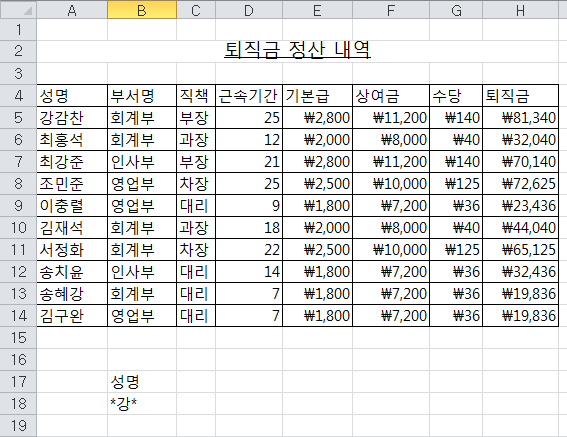Select the name cell '김구완'
The image size is (567, 437).
pos(72,315)
